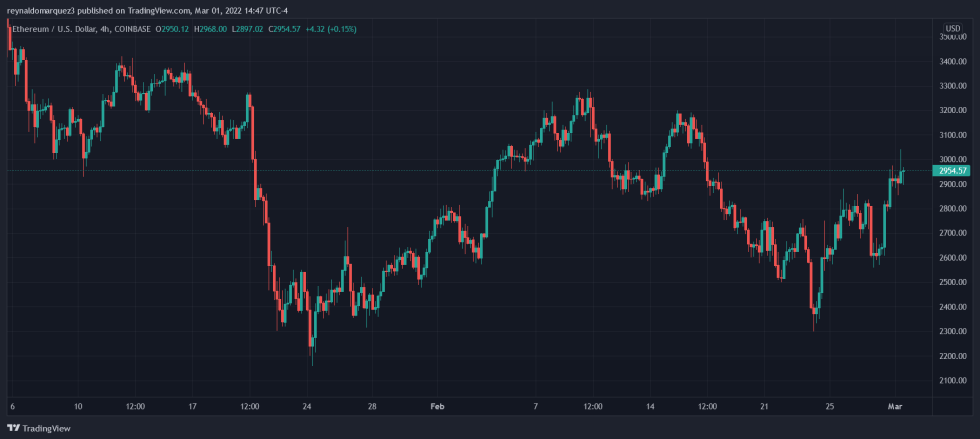
Task: Click the 2100.00 level on the price axis
Action: 952,381
